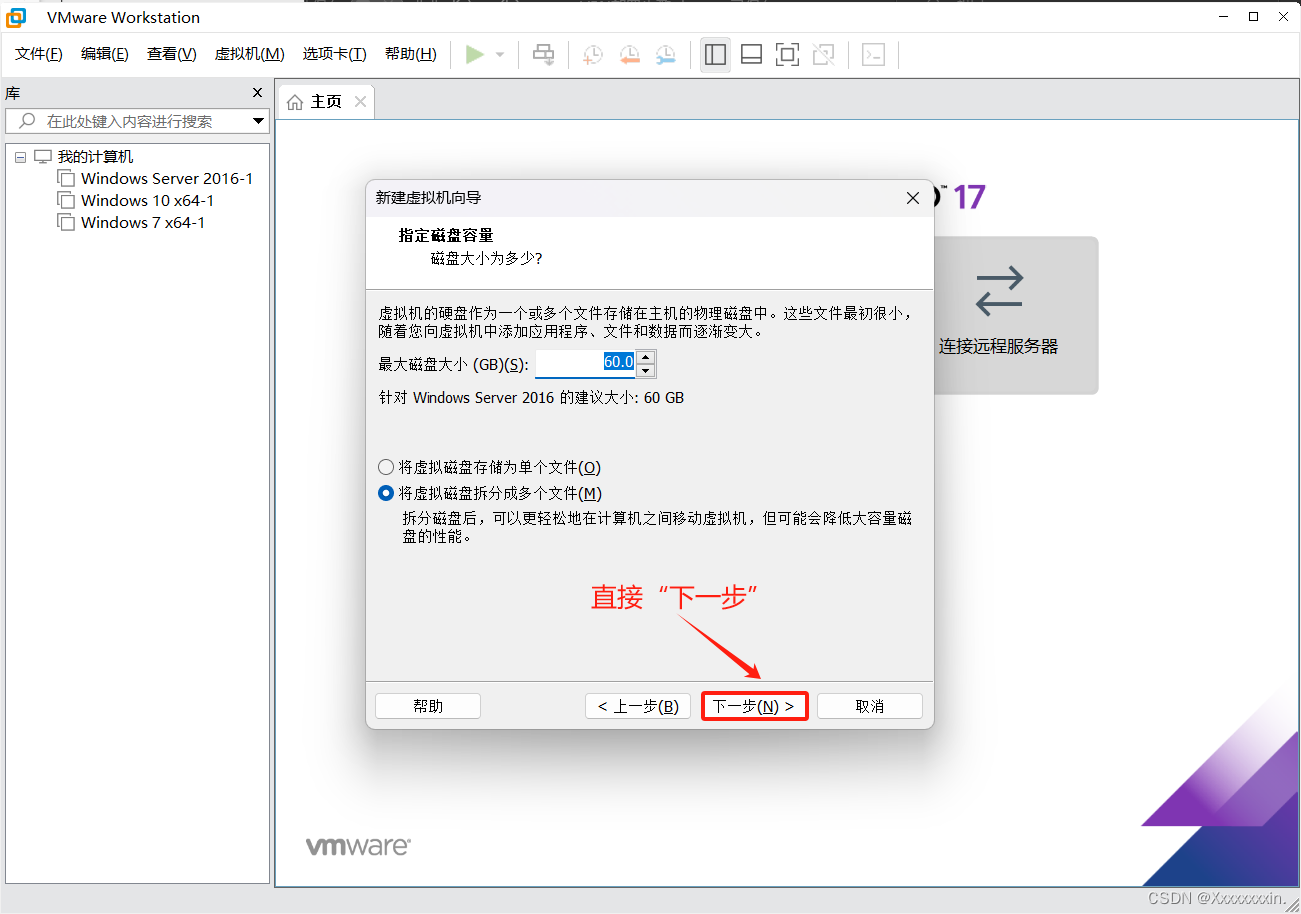Viewport: 1301px width, 914px height.
Task: Click the green power-on play icon
Action: pos(475,55)
